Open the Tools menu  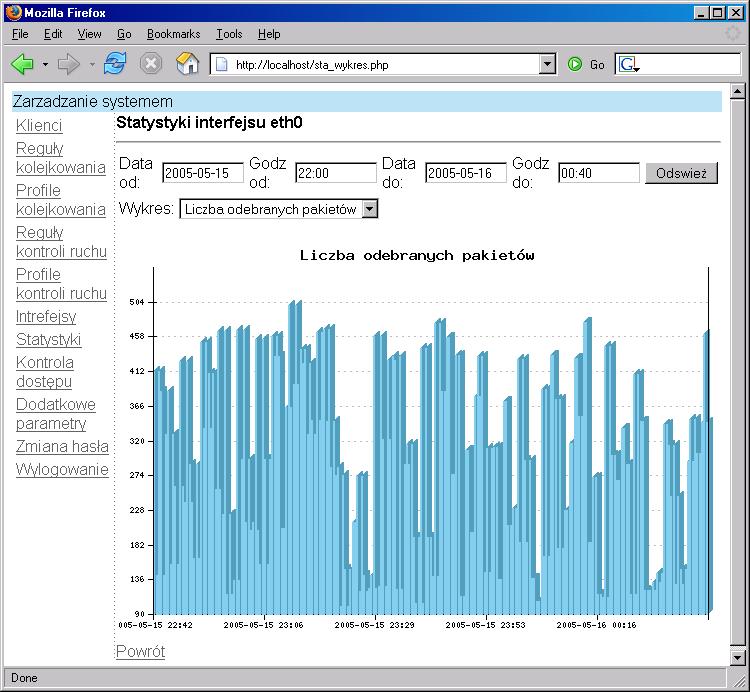(x=229, y=34)
